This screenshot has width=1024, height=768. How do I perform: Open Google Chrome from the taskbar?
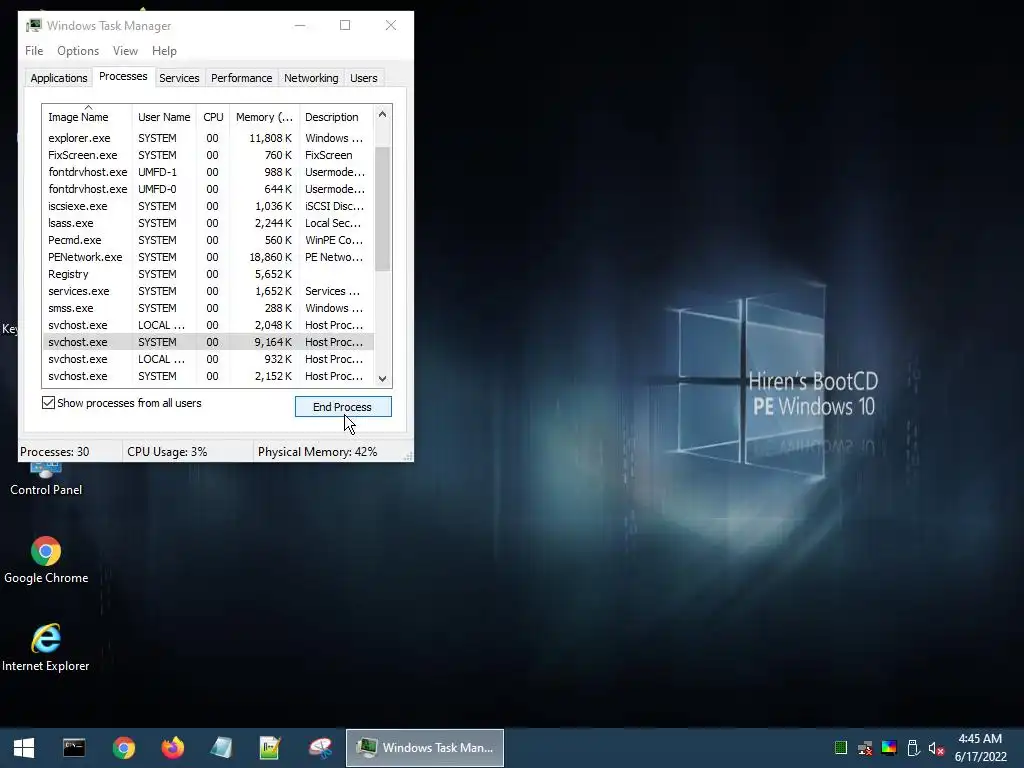123,748
